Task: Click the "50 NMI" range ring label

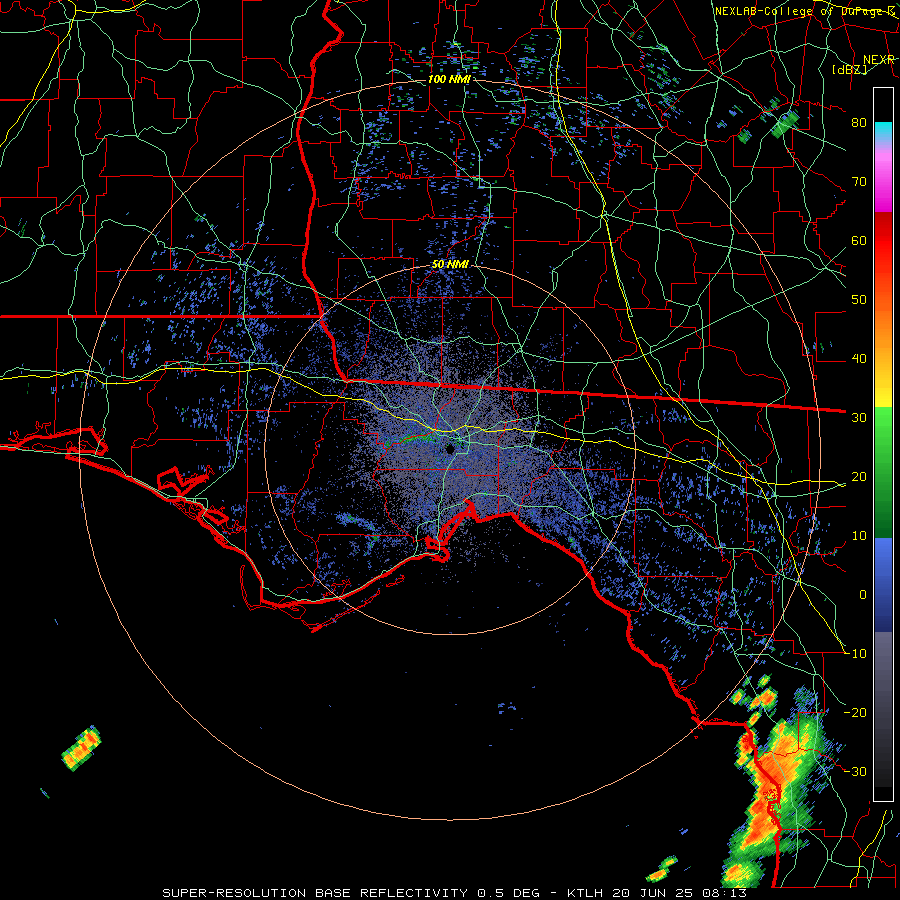Action: (x=450, y=264)
